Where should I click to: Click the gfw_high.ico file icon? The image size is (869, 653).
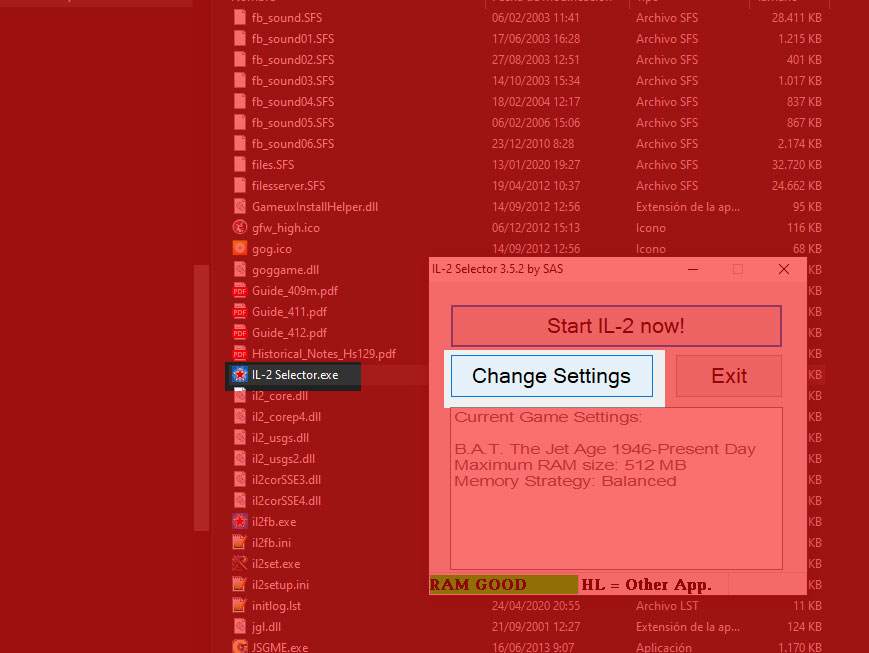(x=239, y=227)
